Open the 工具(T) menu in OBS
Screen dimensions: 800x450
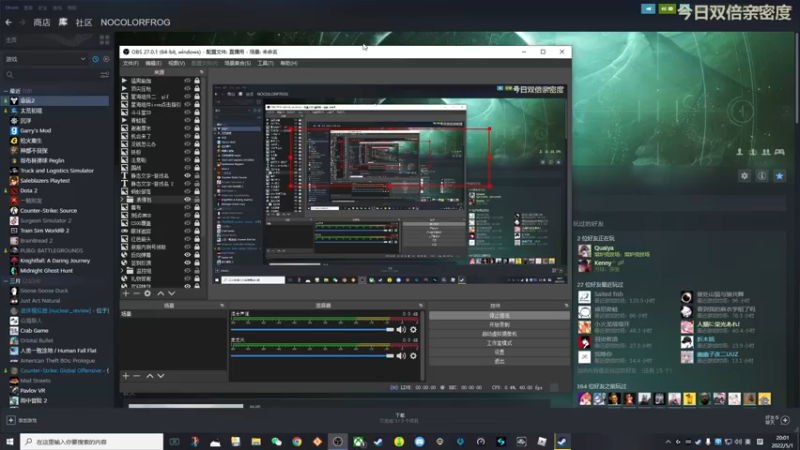point(265,63)
